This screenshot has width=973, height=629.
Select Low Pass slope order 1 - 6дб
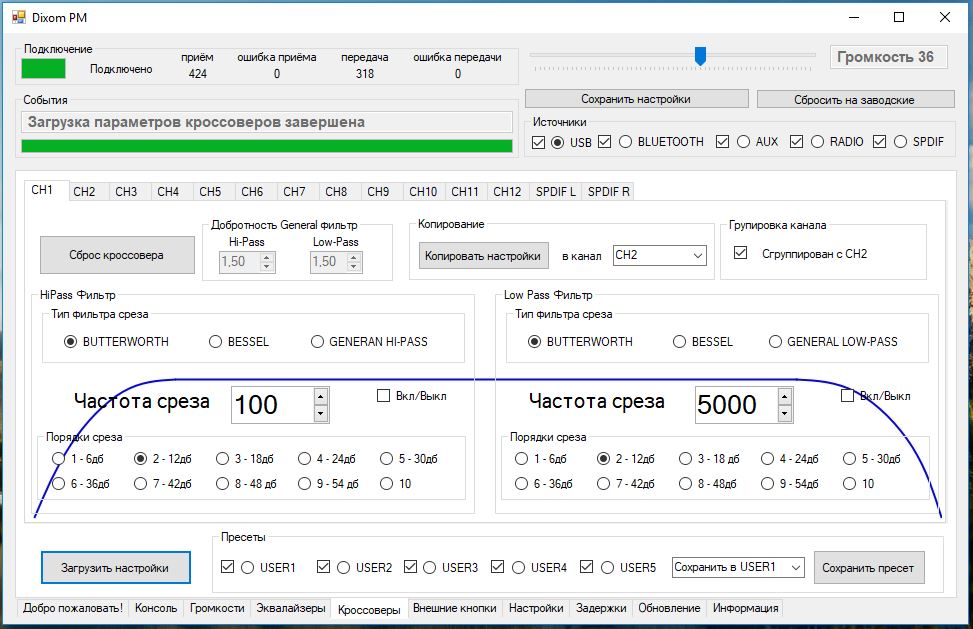[521, 459]
